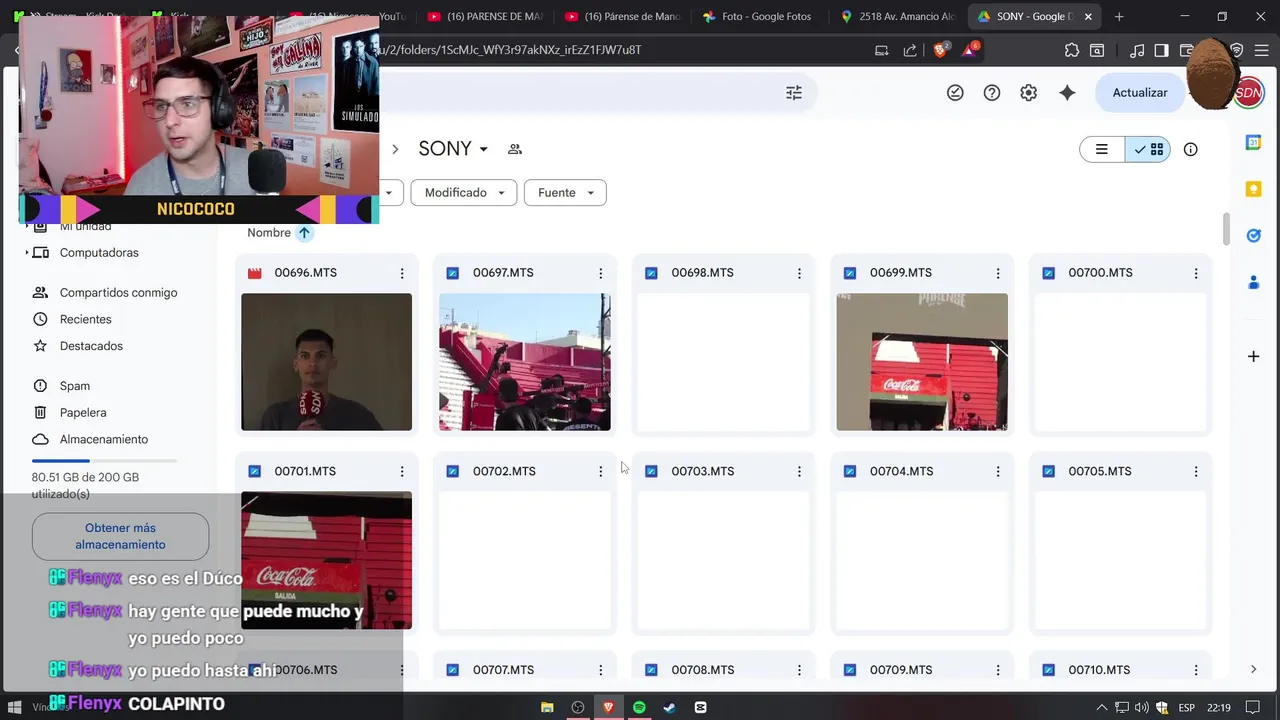The image size is (1280, 720).
Task: Open Spotify from the taskbar
Action: [639, 707]
